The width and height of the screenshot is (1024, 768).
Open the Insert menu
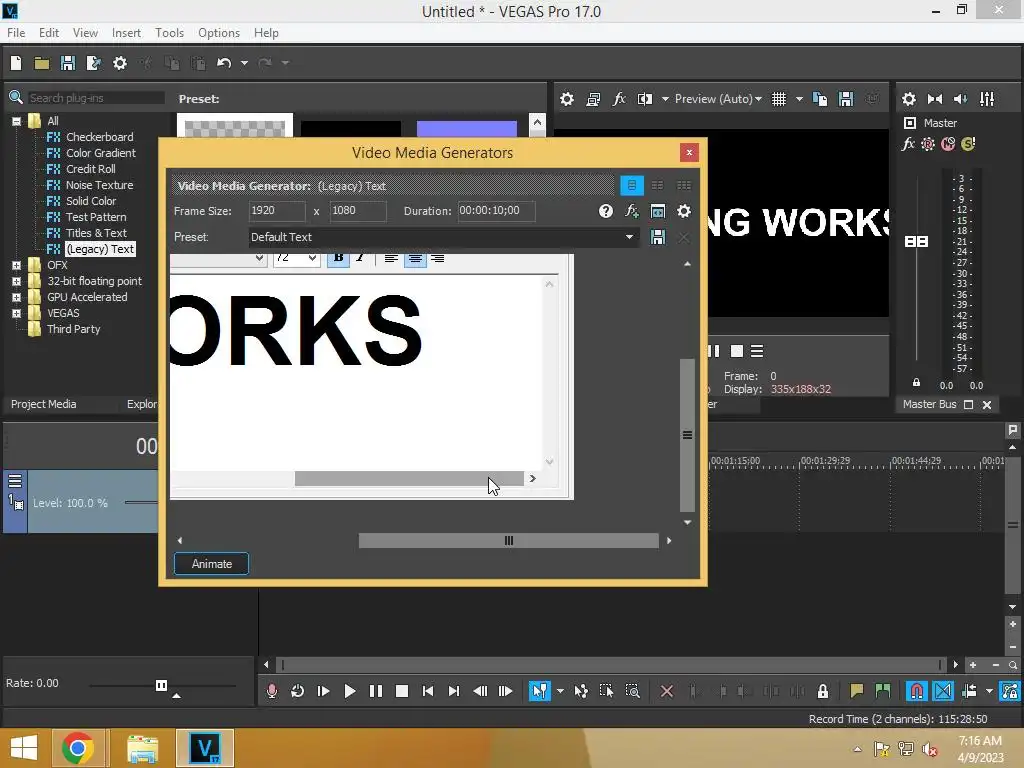coord(126,33)
